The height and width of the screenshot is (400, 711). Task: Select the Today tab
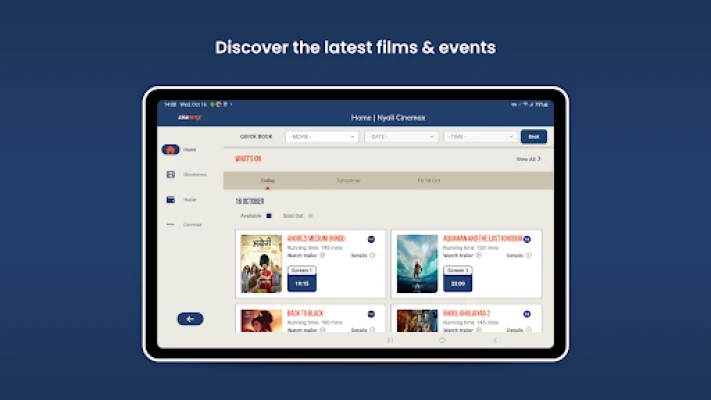click(x=268, y=181)
